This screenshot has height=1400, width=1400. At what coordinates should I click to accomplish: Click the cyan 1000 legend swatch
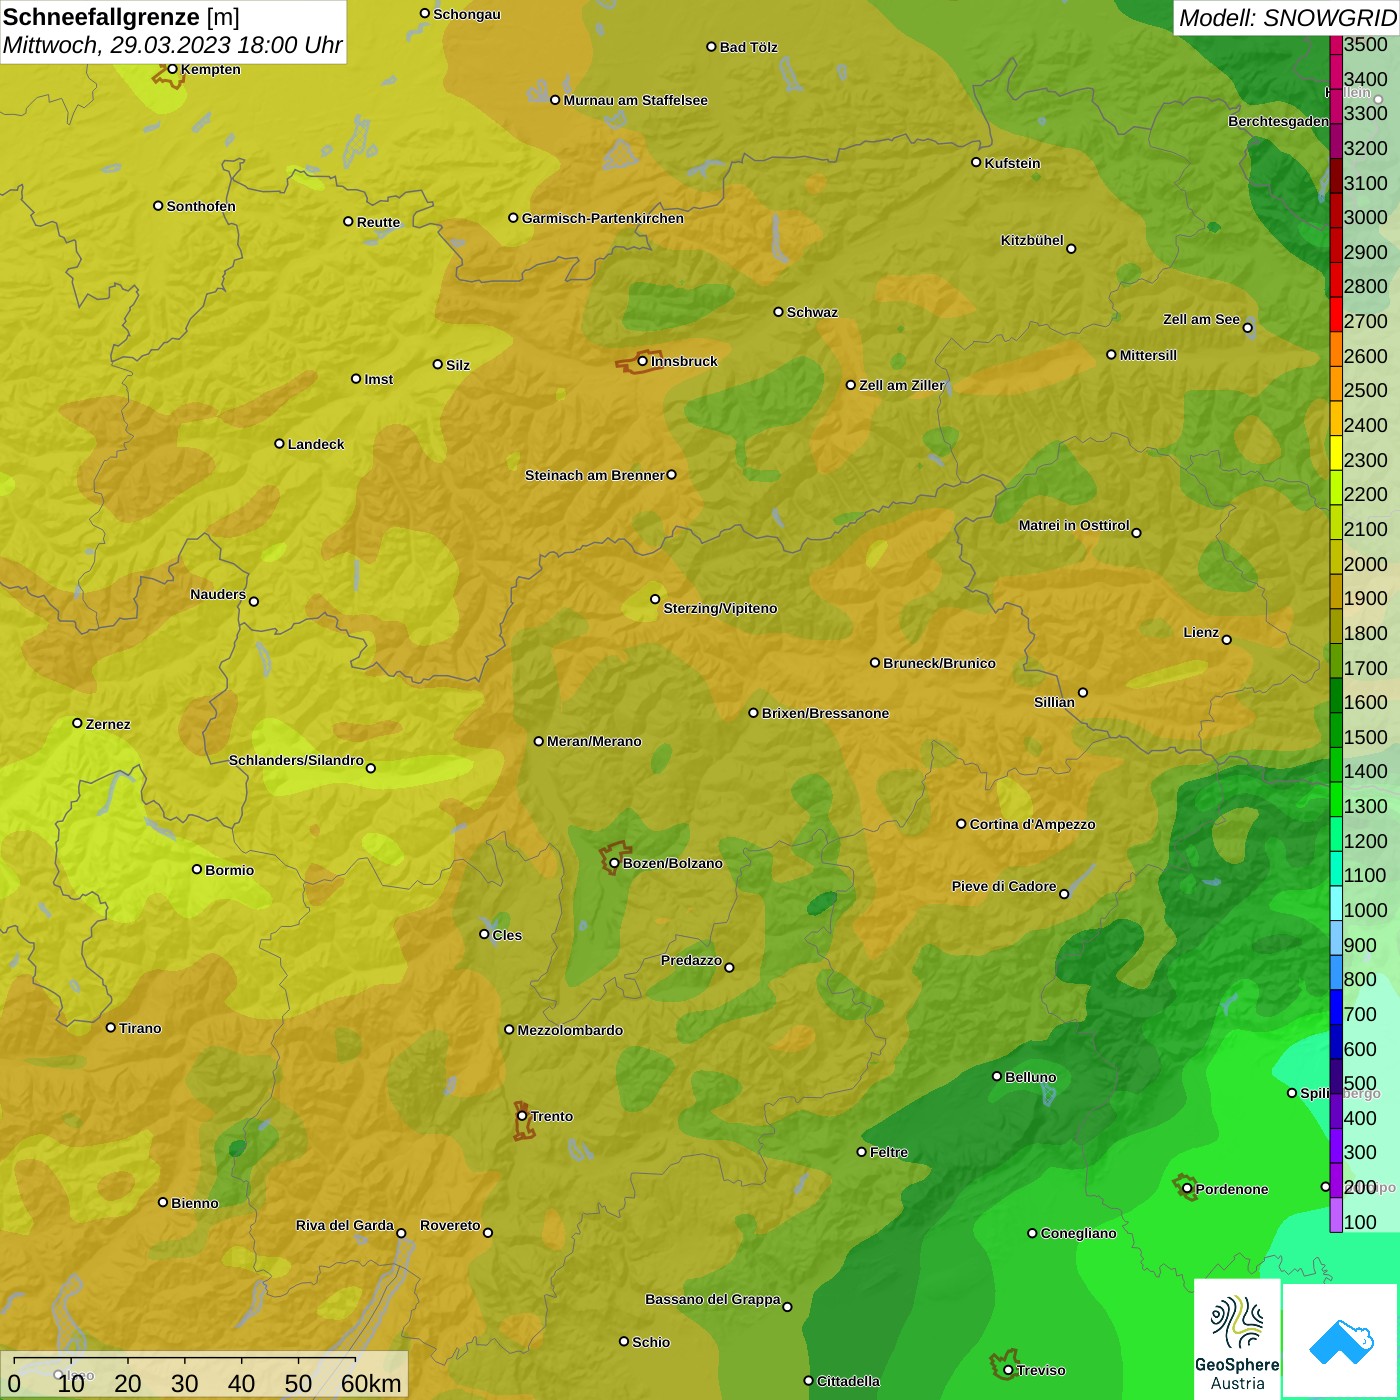pos(1336,902)
